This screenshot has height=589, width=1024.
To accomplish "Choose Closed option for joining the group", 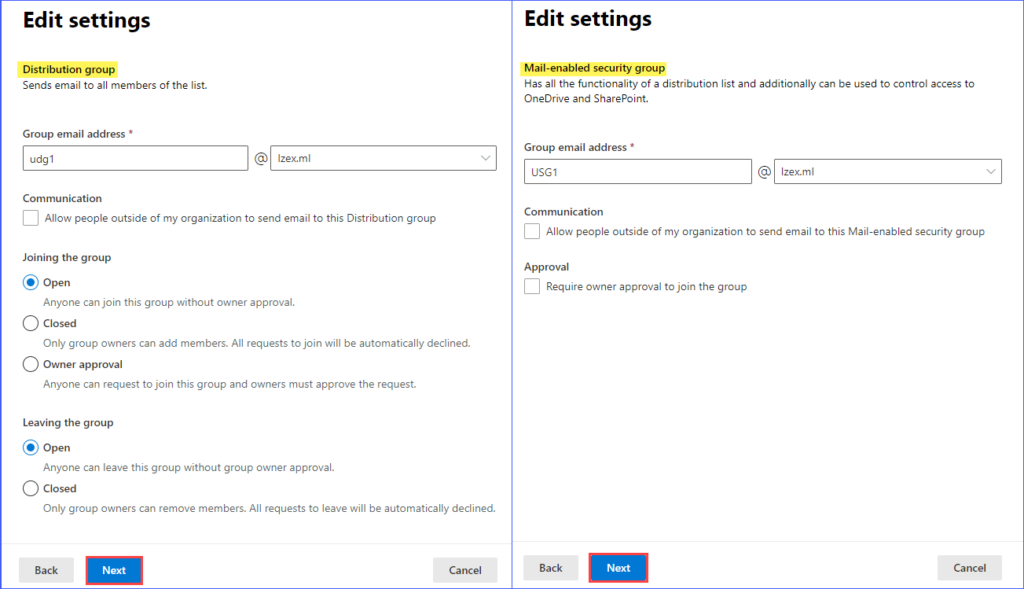I will pyautogui.click(x=31, y=323).
